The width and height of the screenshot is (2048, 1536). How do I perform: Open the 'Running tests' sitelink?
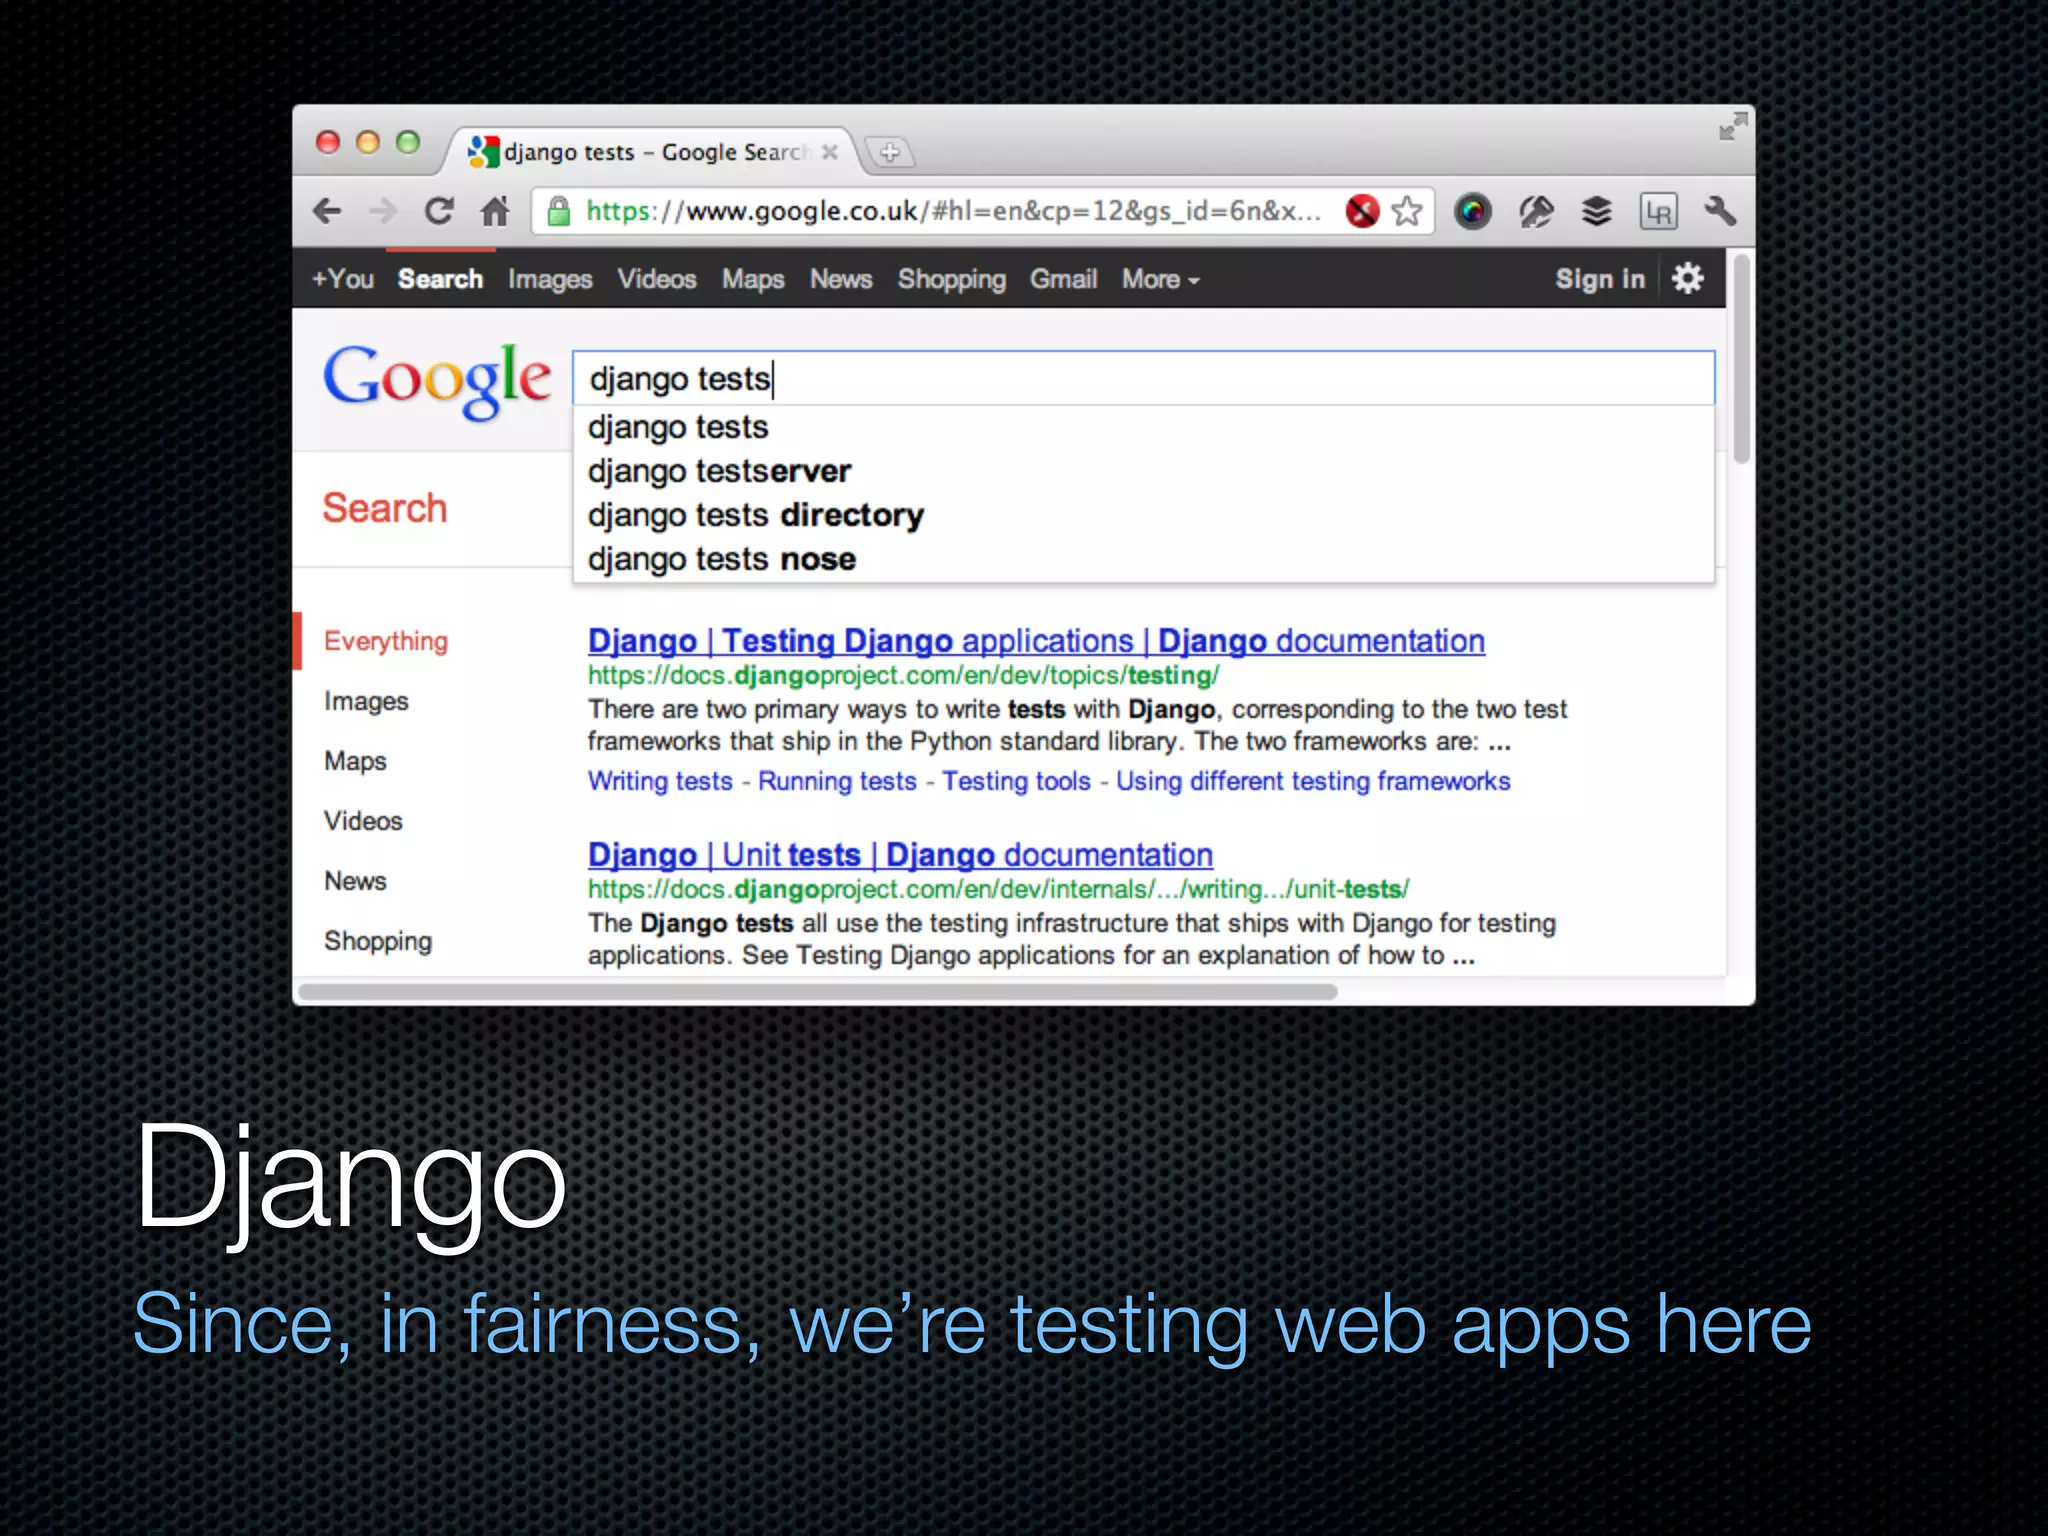tap(837, 781)
